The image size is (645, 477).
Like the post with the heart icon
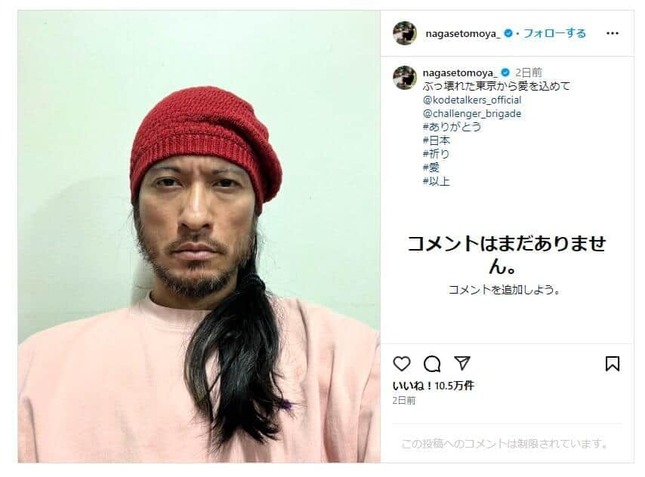coord(401,364)
